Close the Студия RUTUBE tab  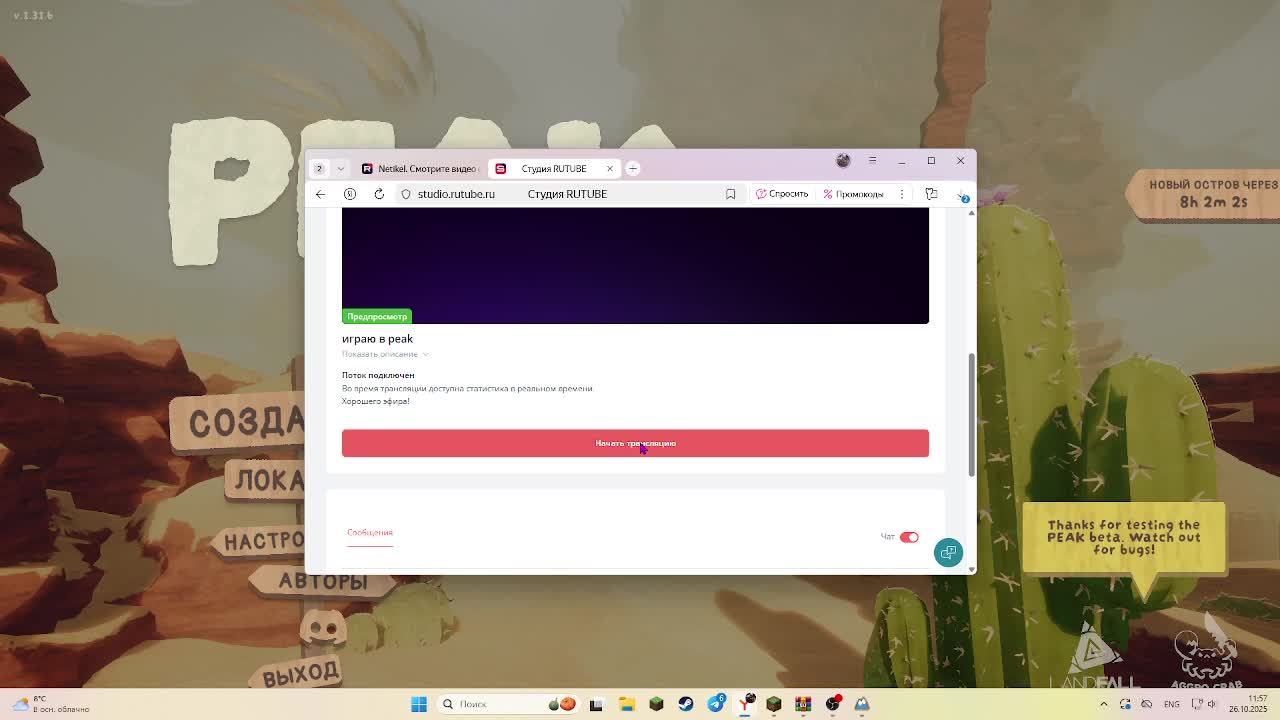coord(609,168)
